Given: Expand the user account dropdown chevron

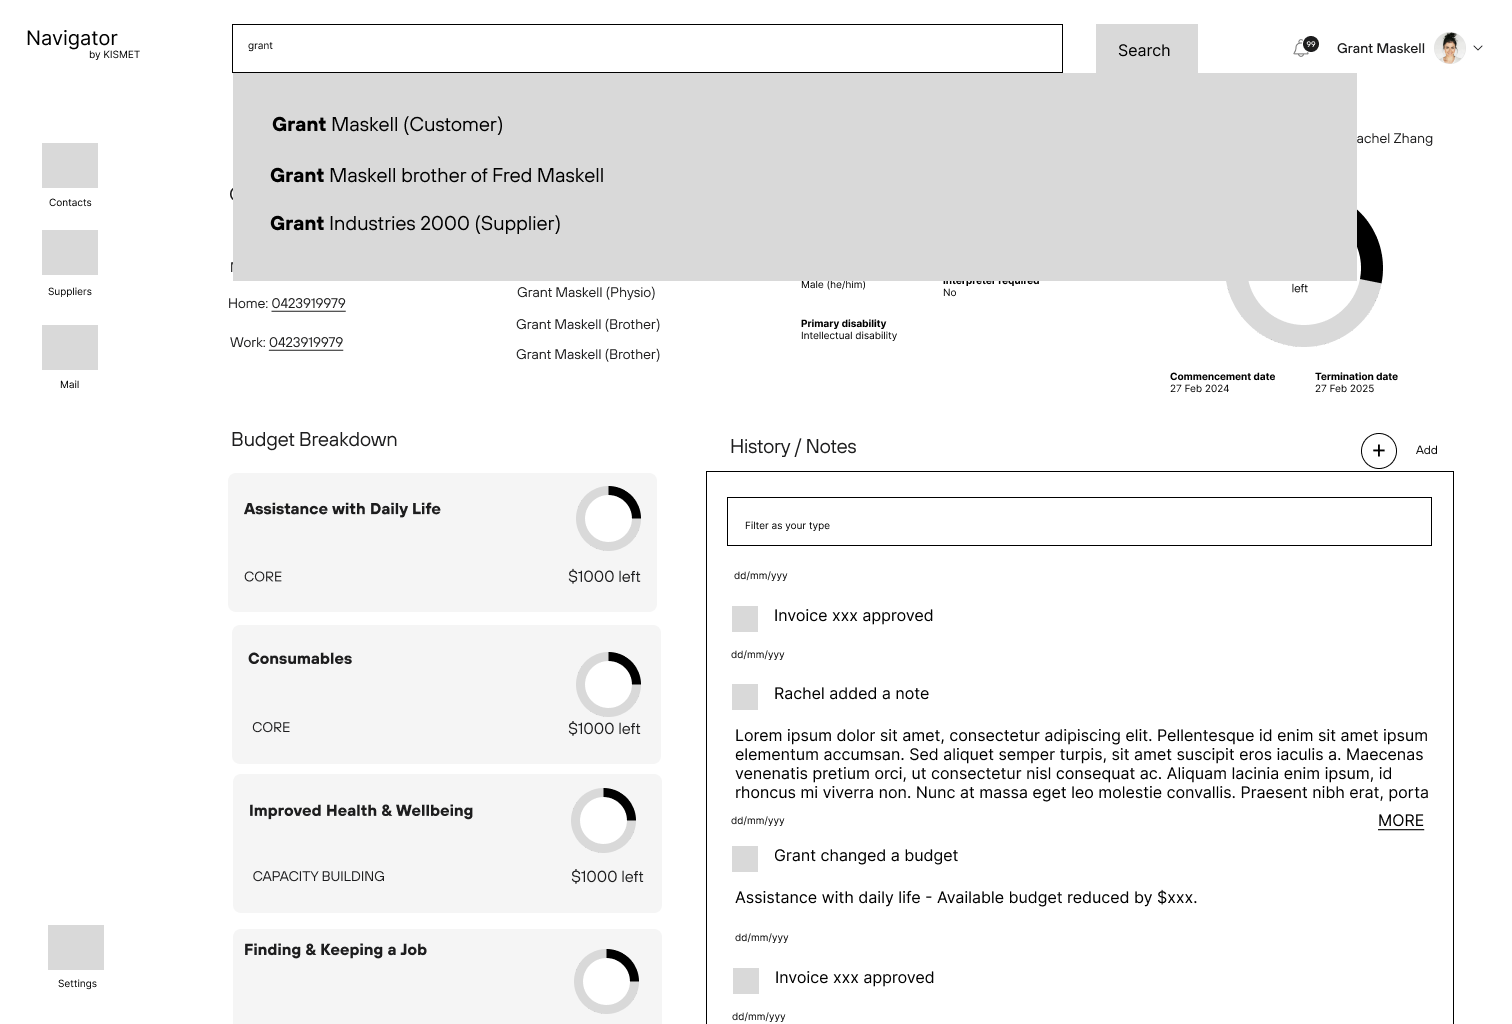Looking at the screenshot, I should coord(1478,48).
